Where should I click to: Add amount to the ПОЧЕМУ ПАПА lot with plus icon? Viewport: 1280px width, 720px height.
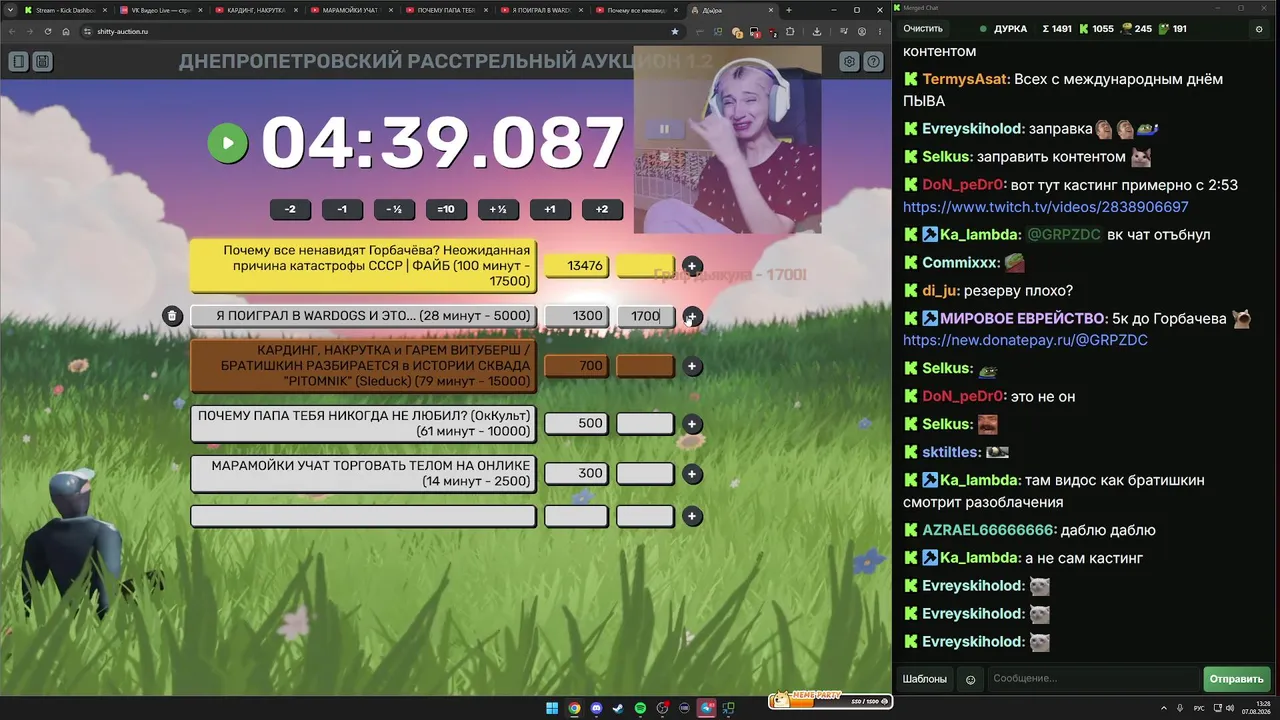[692, 424]
